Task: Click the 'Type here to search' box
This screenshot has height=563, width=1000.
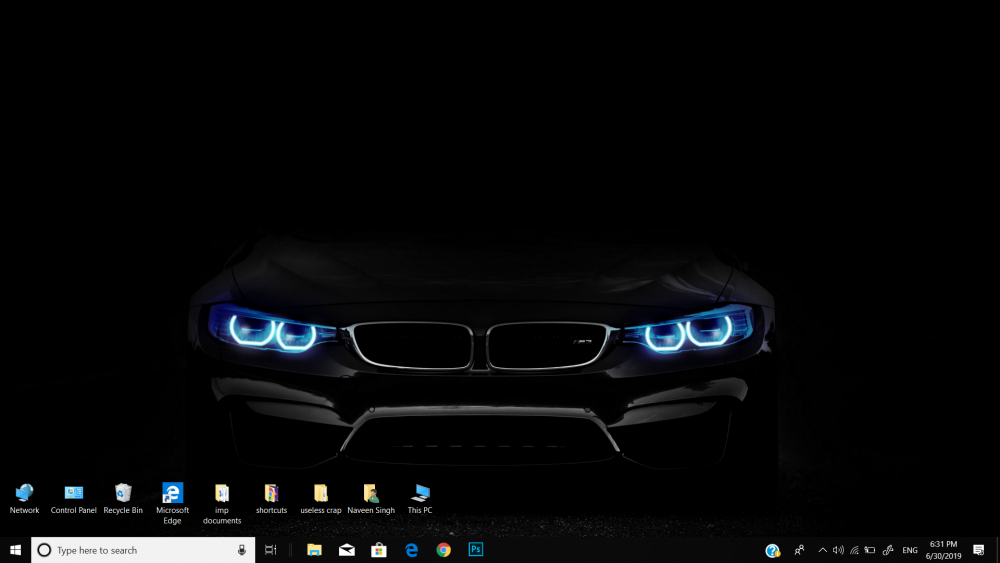Action: [140, 550]
